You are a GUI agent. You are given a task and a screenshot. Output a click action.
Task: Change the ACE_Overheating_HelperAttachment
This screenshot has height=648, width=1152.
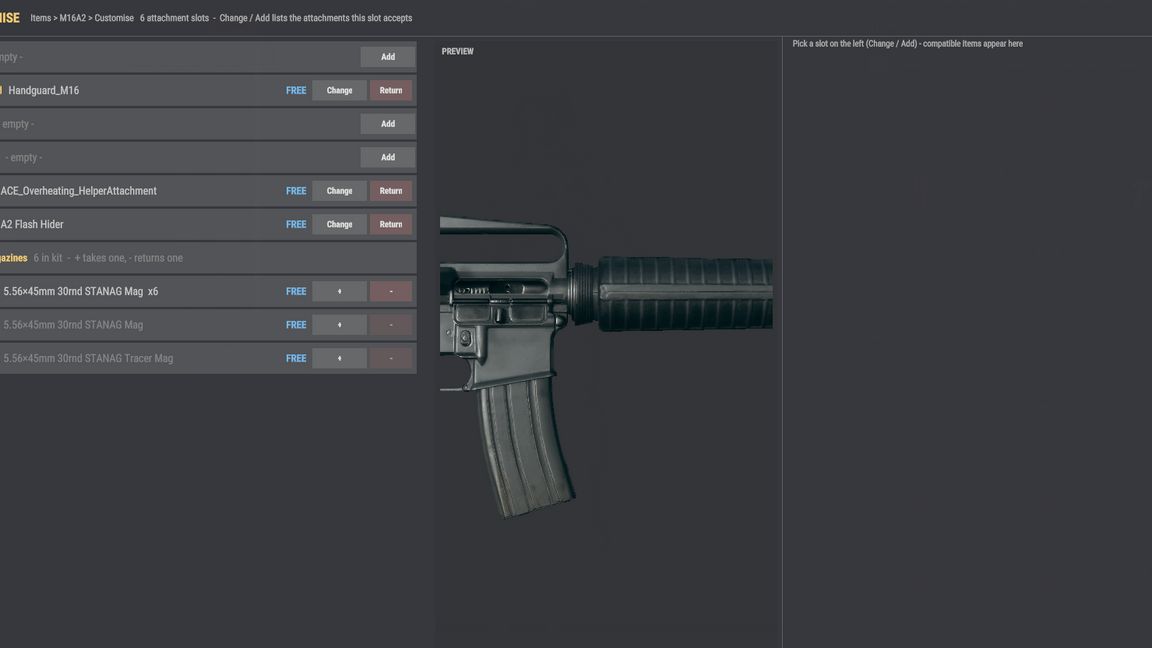coord(339,191)
